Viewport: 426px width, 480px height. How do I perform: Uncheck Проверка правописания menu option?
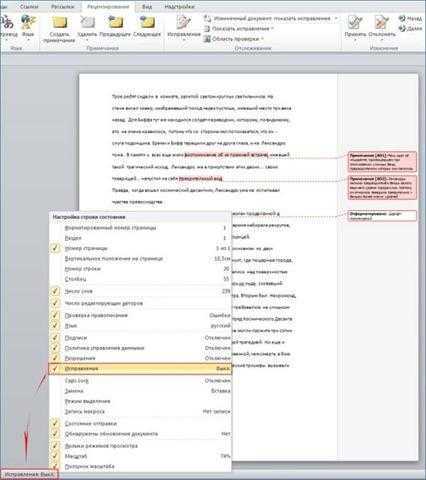tap(140, 315)
